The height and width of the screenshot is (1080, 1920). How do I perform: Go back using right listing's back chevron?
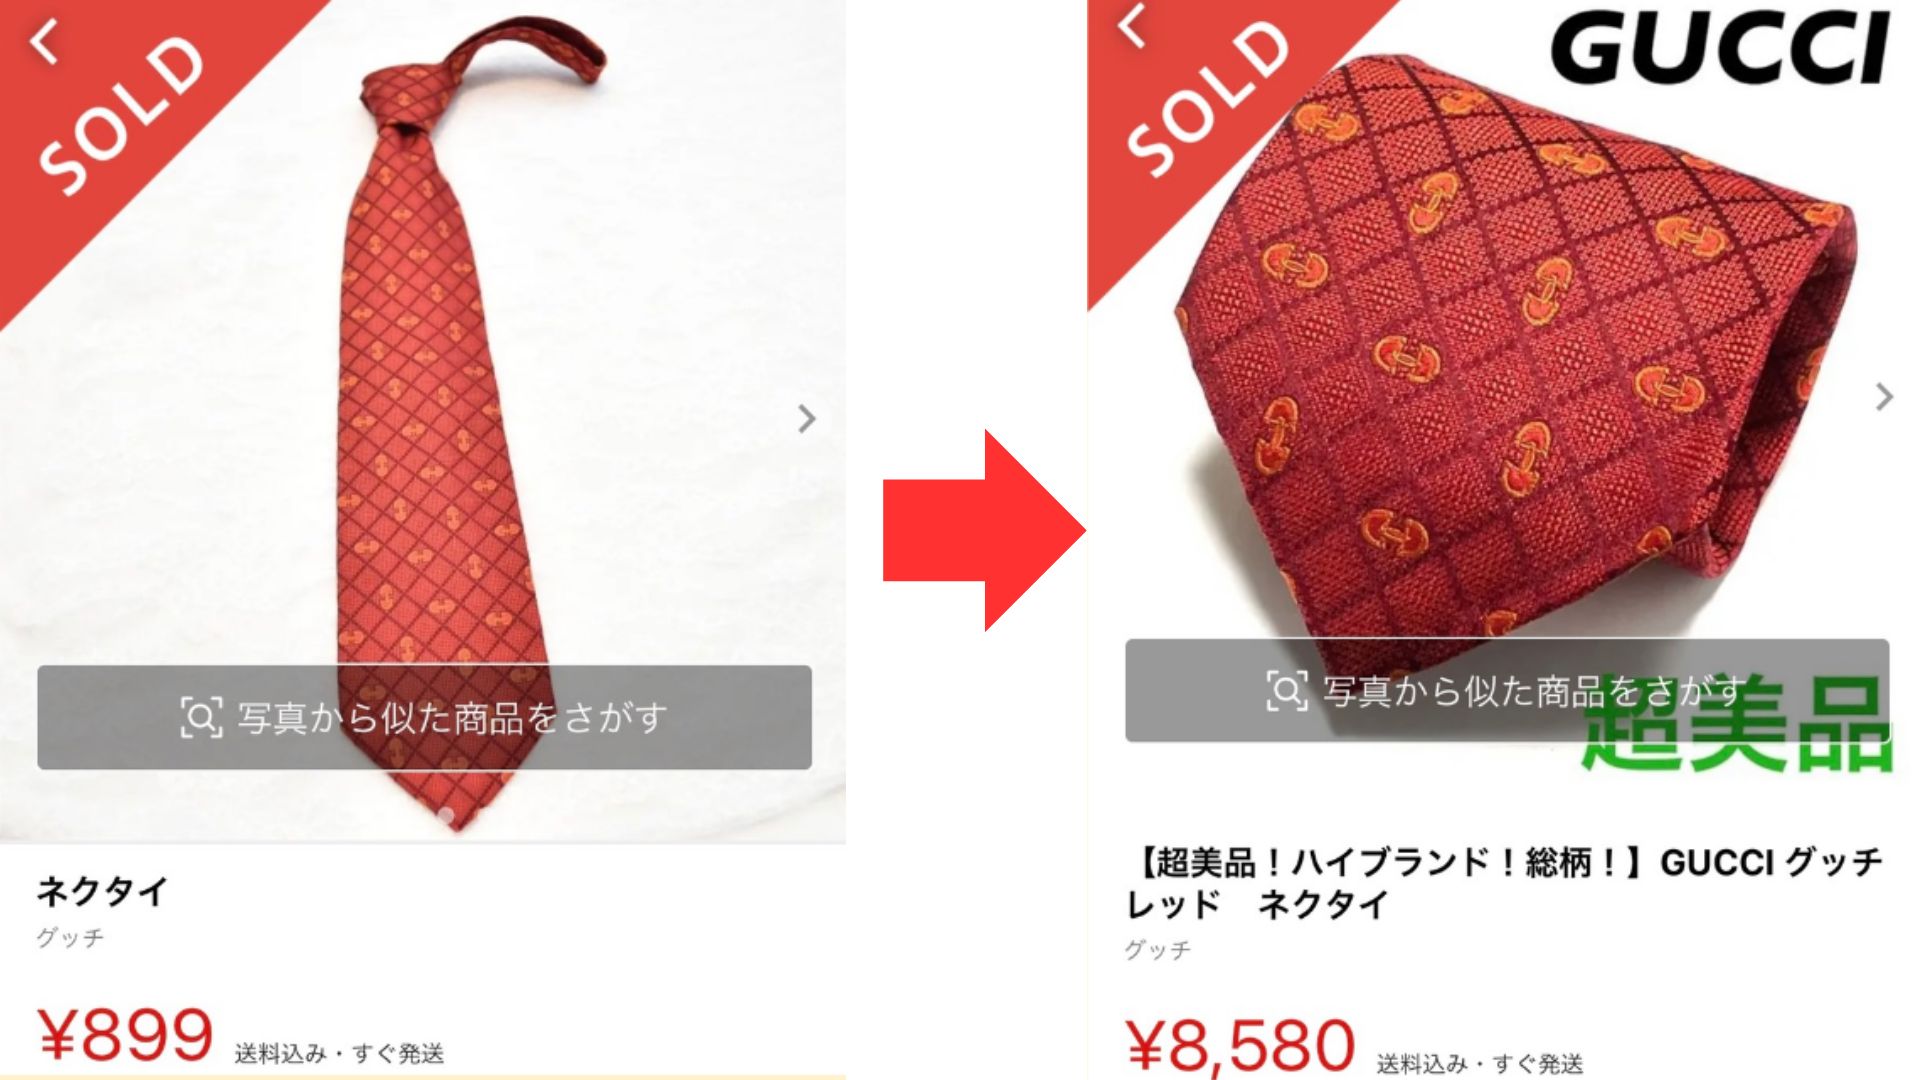coord(1131,27)
